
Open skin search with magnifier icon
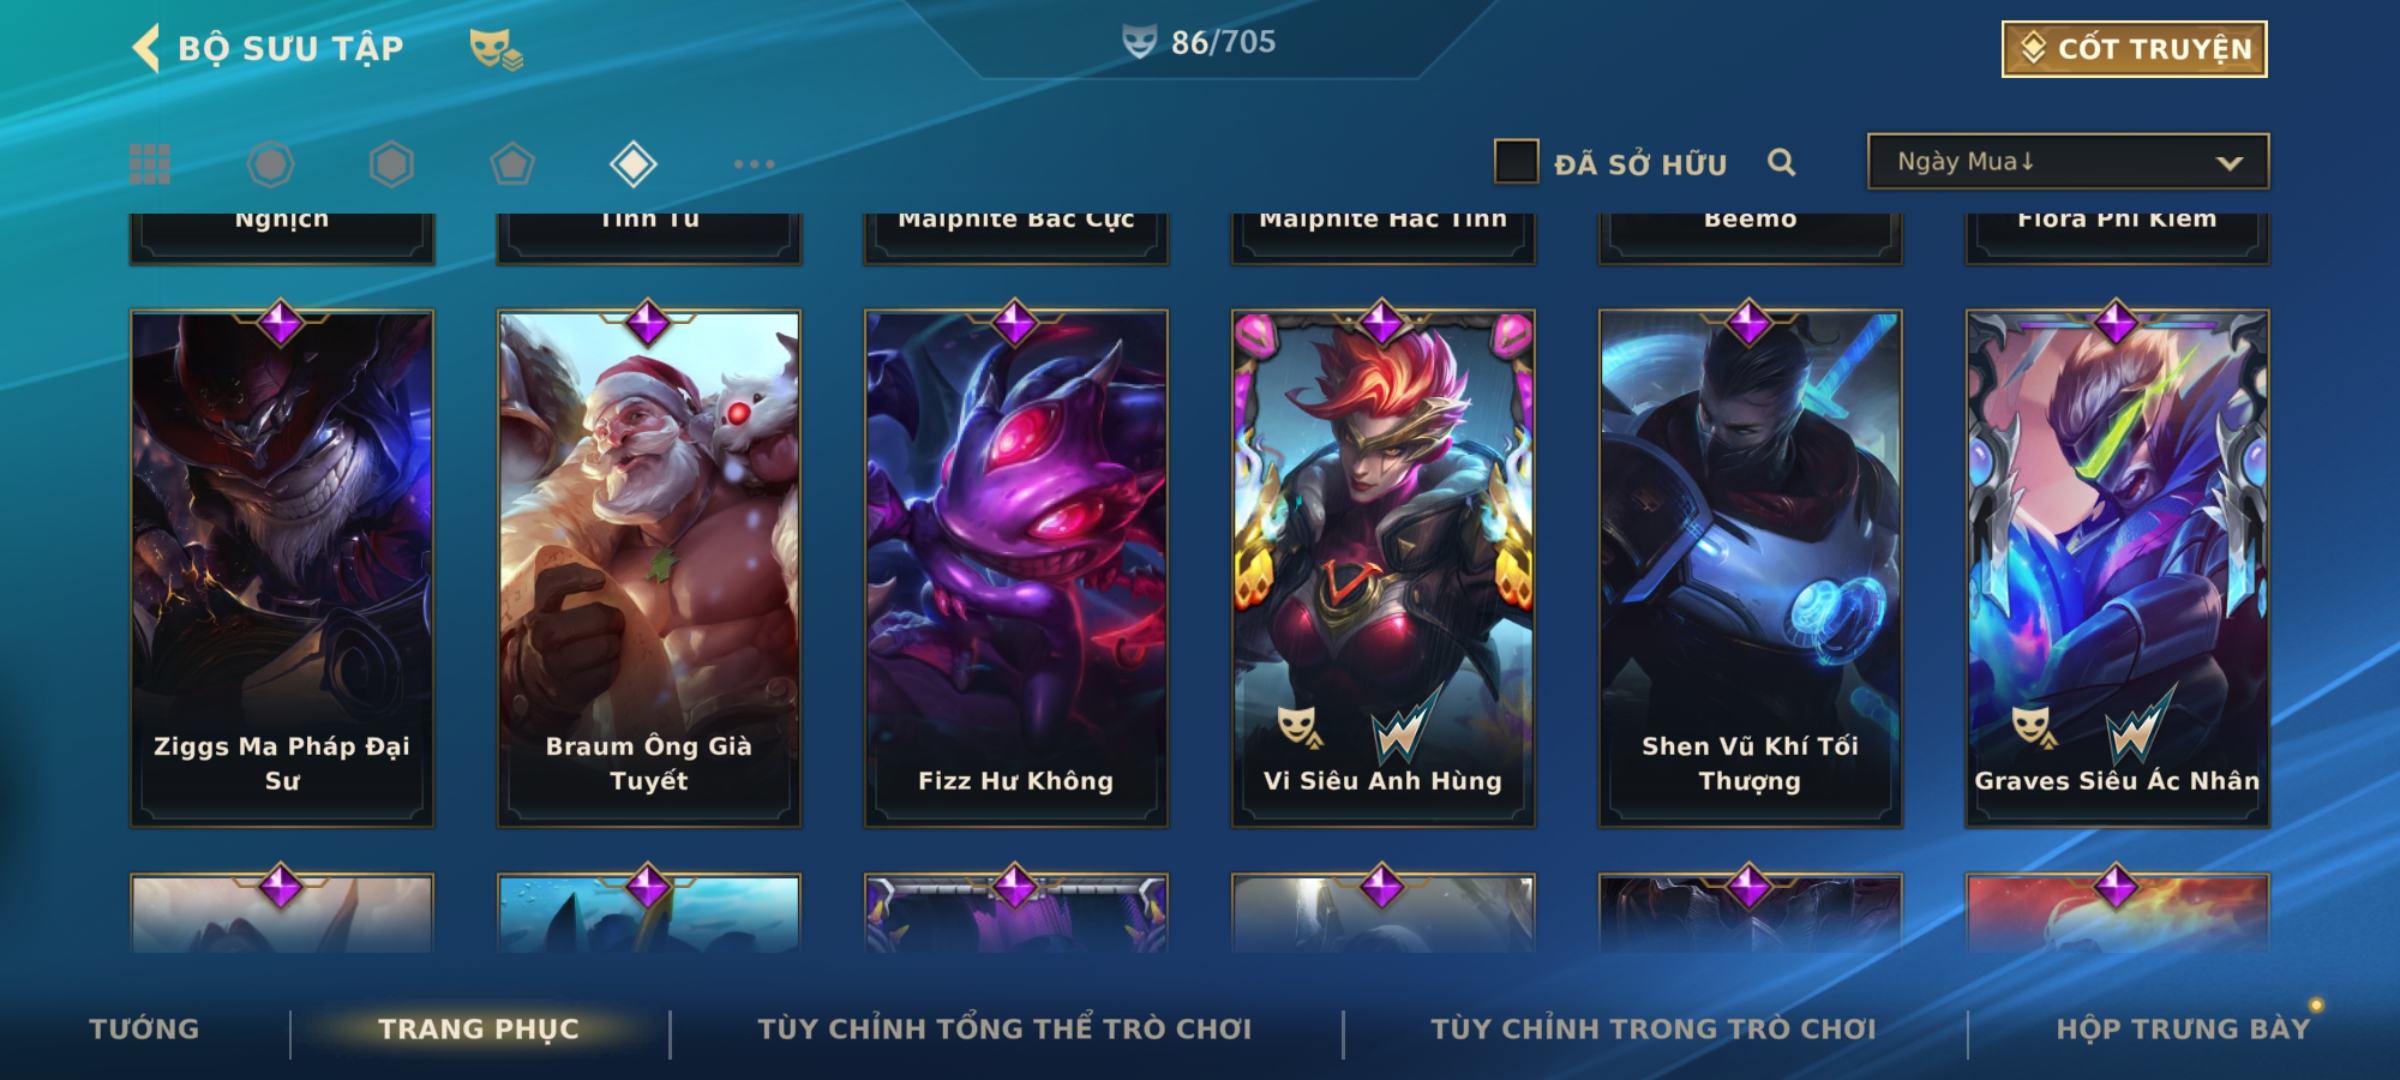[1781, 162]
